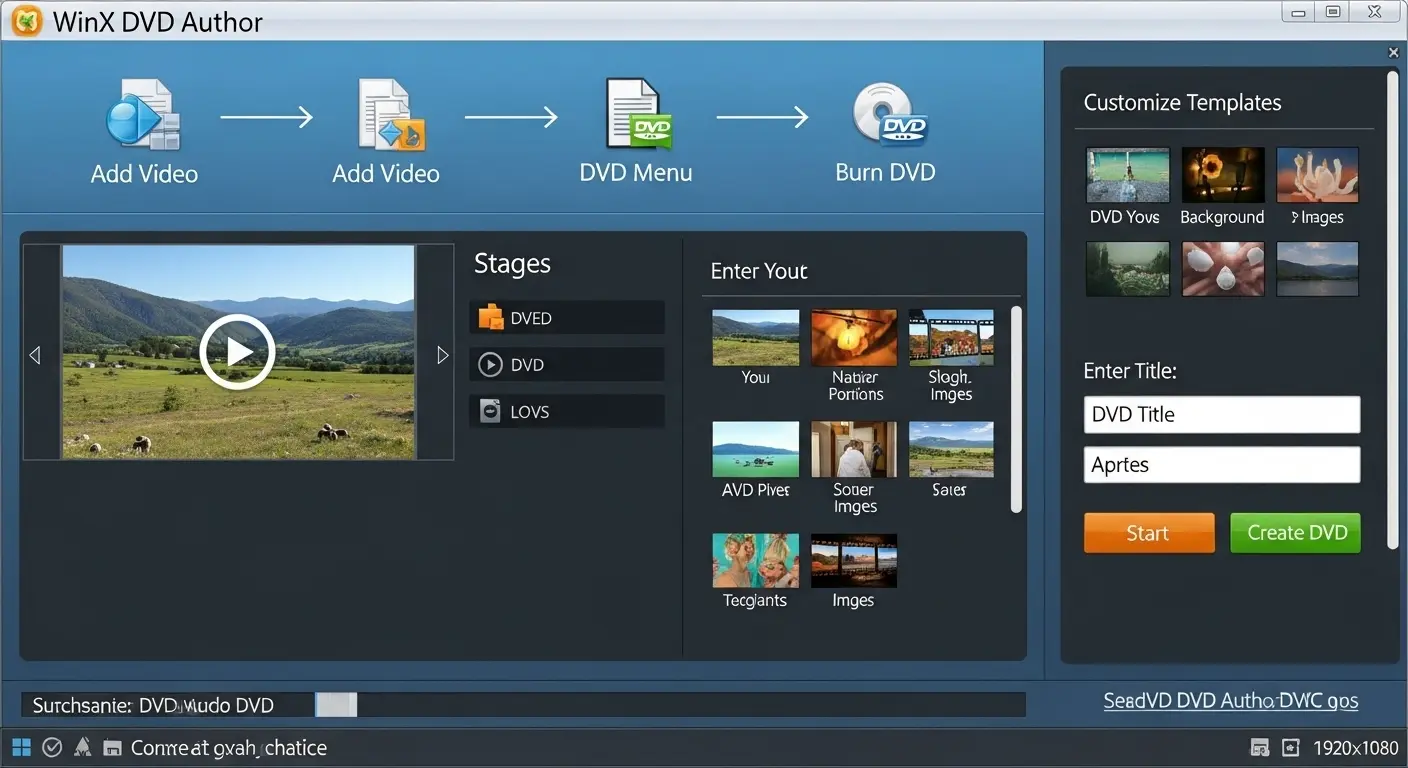The image size is (1408, 768).
Task: Choose the 'Natiier Portions' thumbnail
Action: (x=854, y=338)
